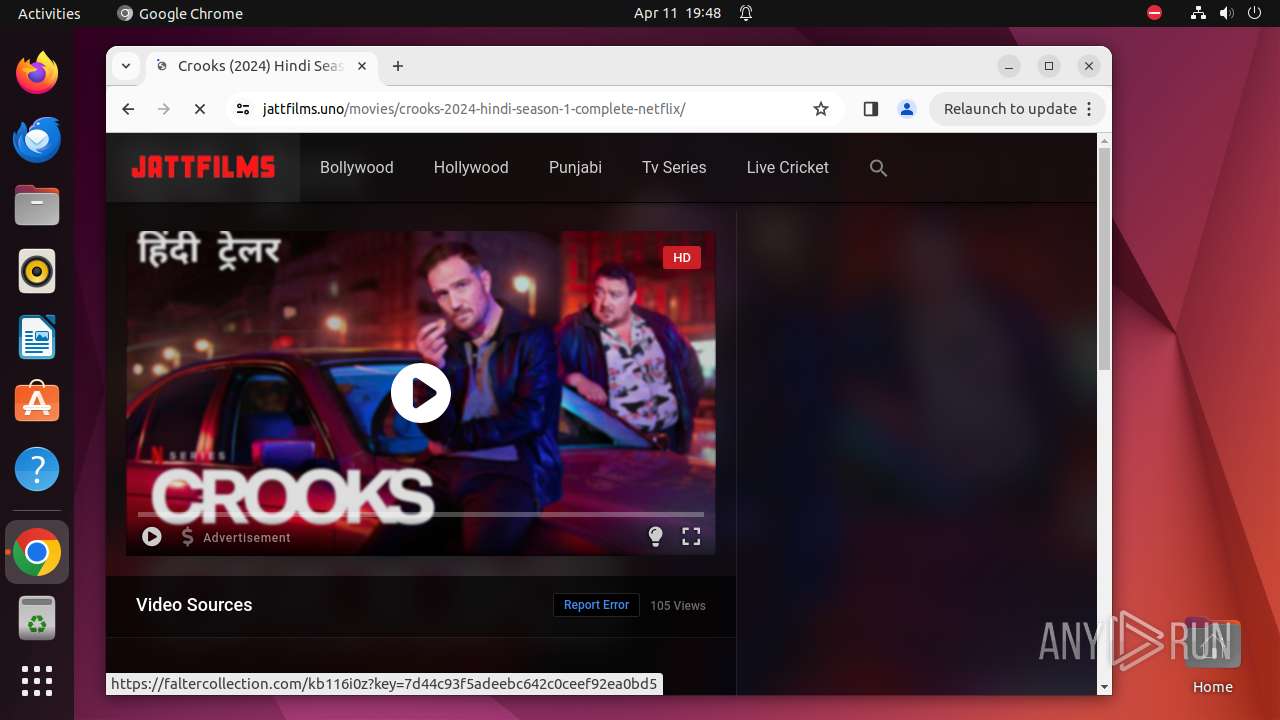Open the Jattfilms search magnifier
Image resolution: width=1280 pixels, height=720 pixels.
pos(878,168)
